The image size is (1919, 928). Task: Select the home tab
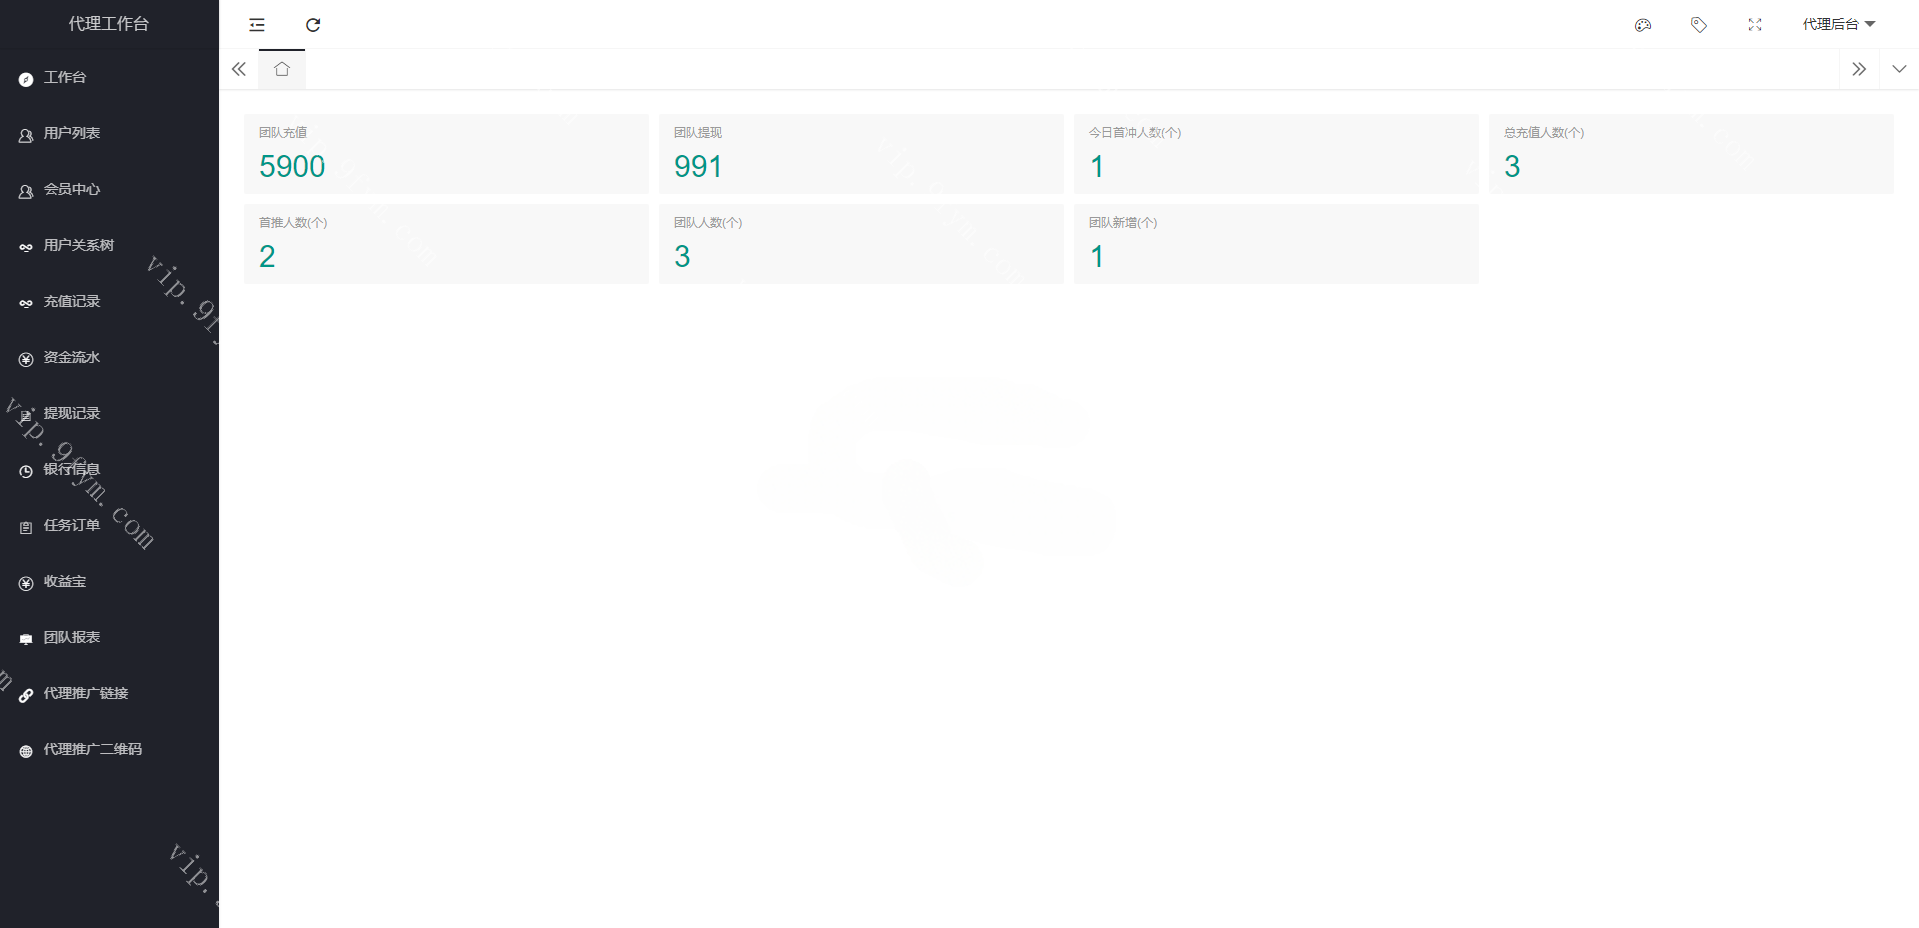click(x=282, y=69)
